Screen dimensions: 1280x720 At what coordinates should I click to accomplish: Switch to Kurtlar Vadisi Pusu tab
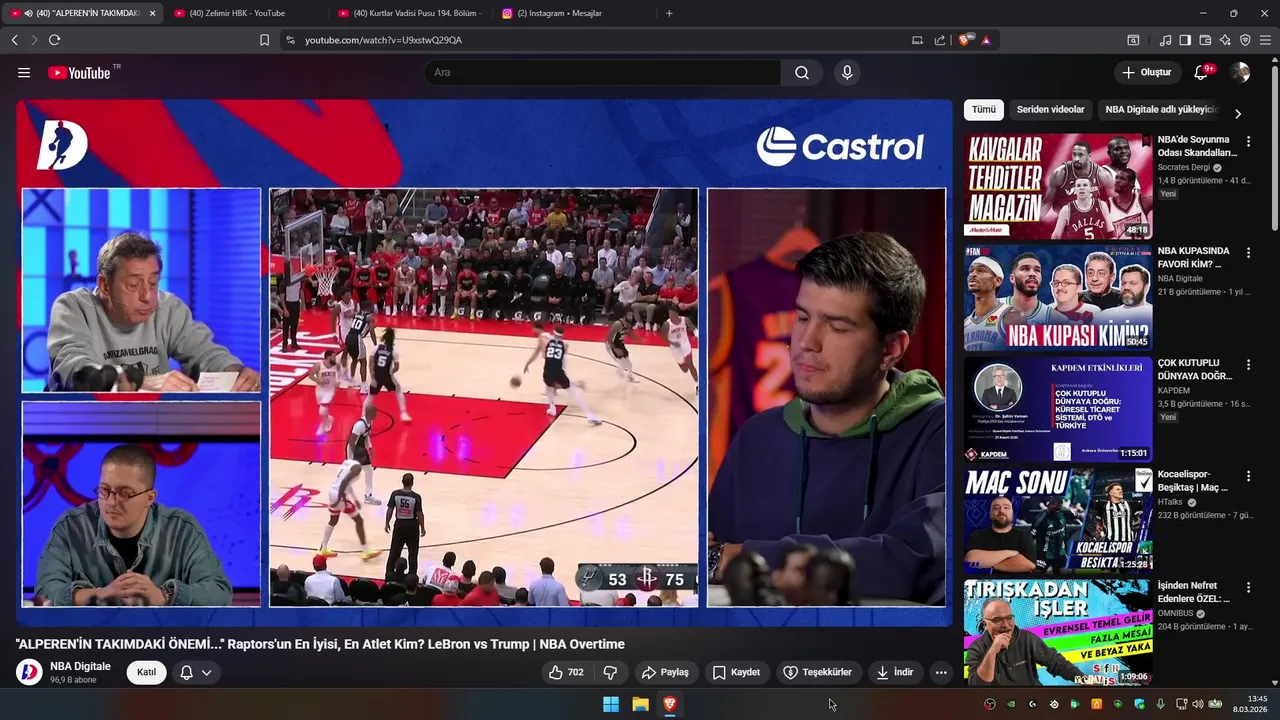click(x=410, y=13)
